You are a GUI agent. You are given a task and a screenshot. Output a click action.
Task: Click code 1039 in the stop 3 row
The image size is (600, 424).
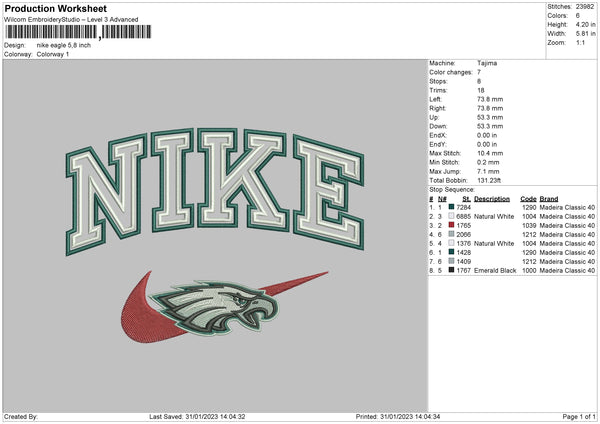pos(529,225)
